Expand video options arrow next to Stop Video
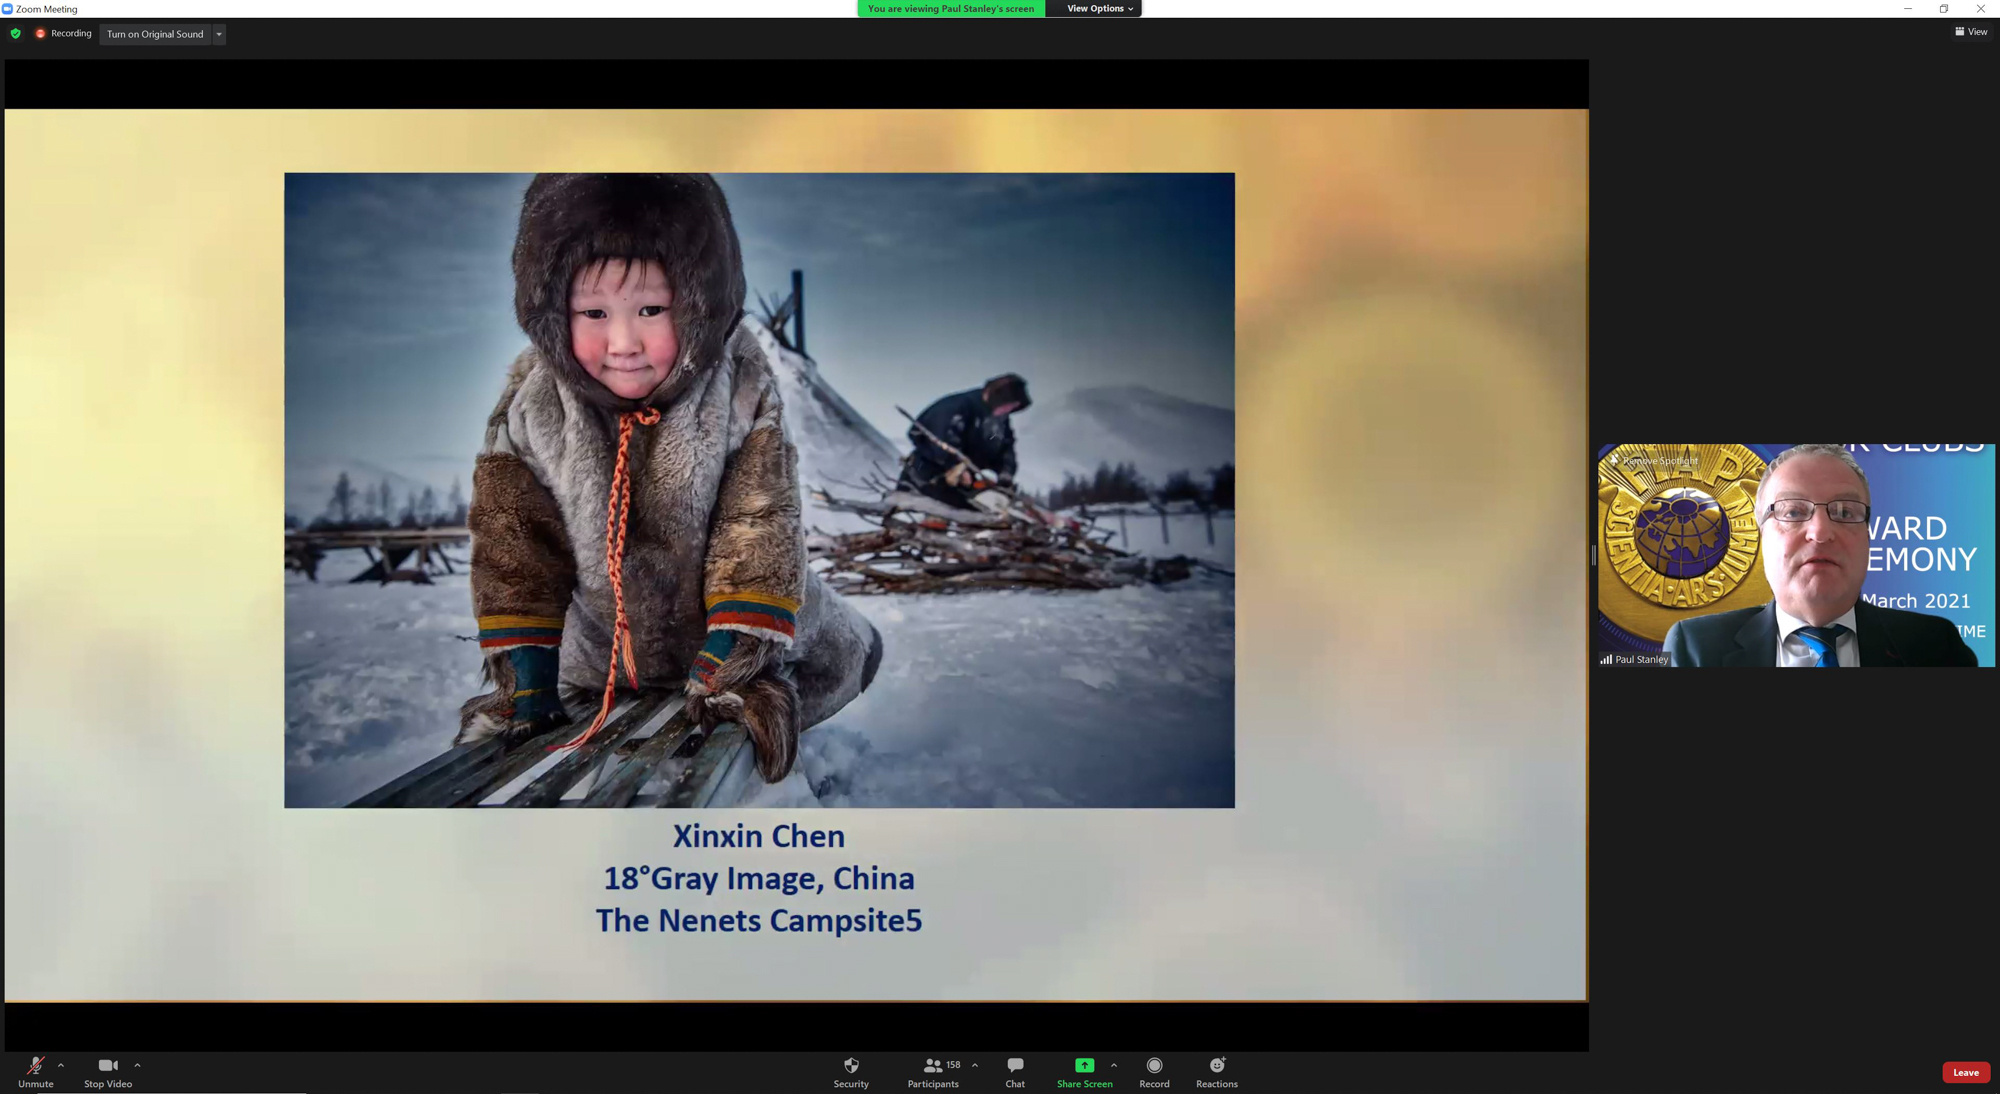Image resolution: width=2000 pixels, height=1094 pixels. [137, 1065]
